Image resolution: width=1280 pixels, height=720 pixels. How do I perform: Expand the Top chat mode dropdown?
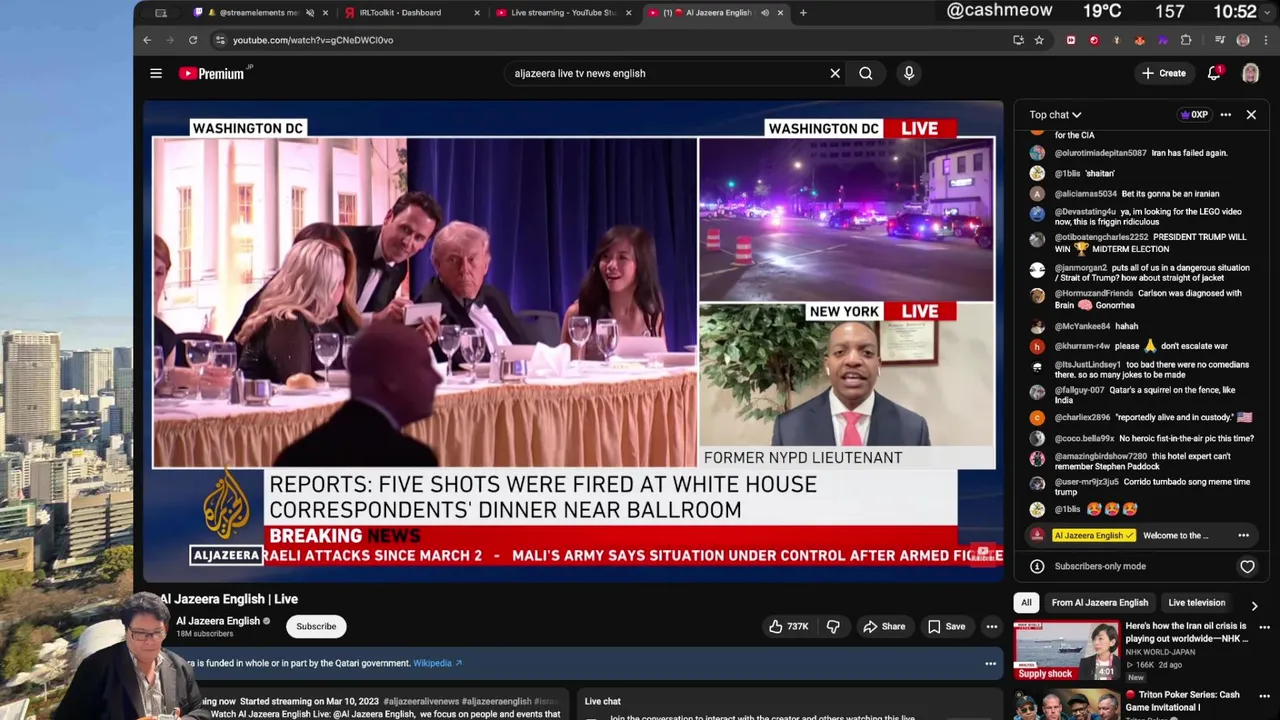point(1055,115)
